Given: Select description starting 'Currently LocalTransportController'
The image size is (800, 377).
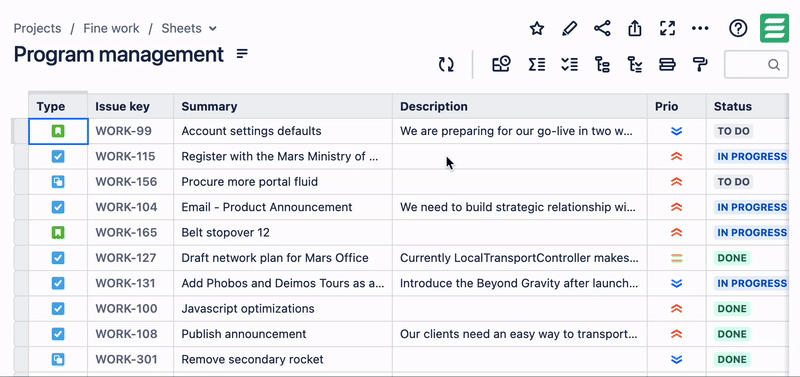Looking at the screenshot, I should pos(520,258).
